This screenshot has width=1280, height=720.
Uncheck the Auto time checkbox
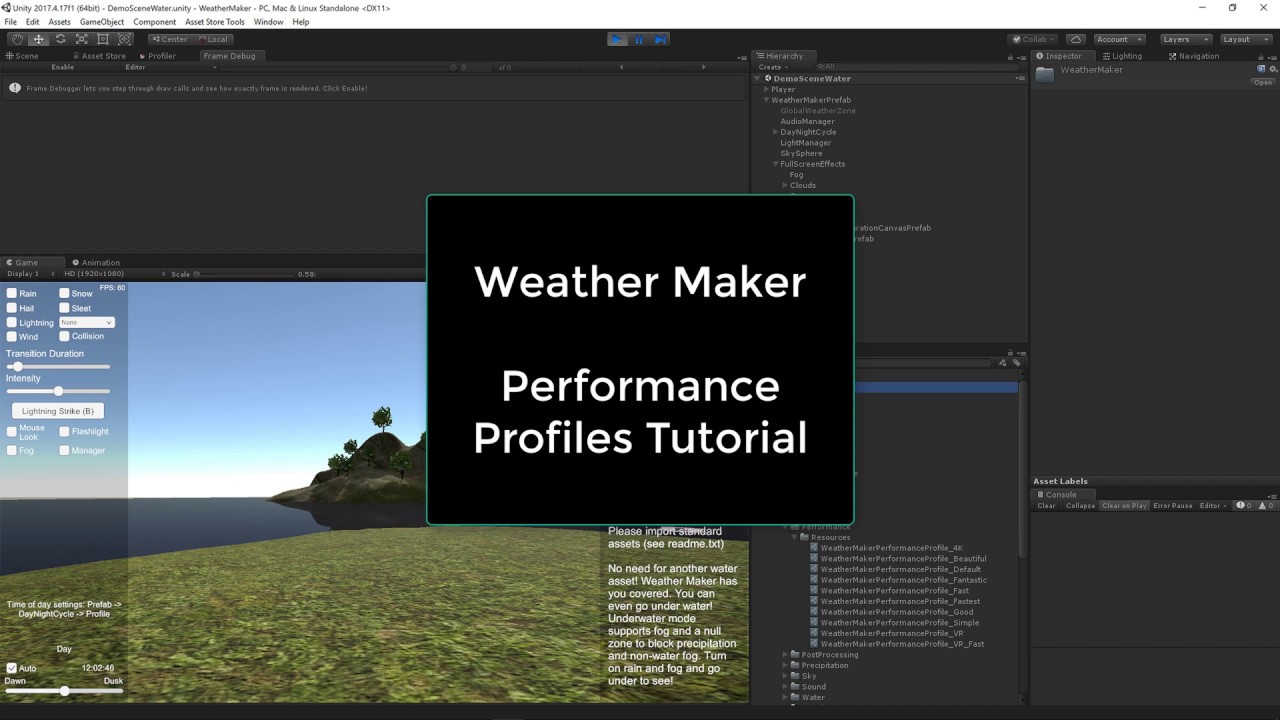pyautogui.click(x=12, y=668)
